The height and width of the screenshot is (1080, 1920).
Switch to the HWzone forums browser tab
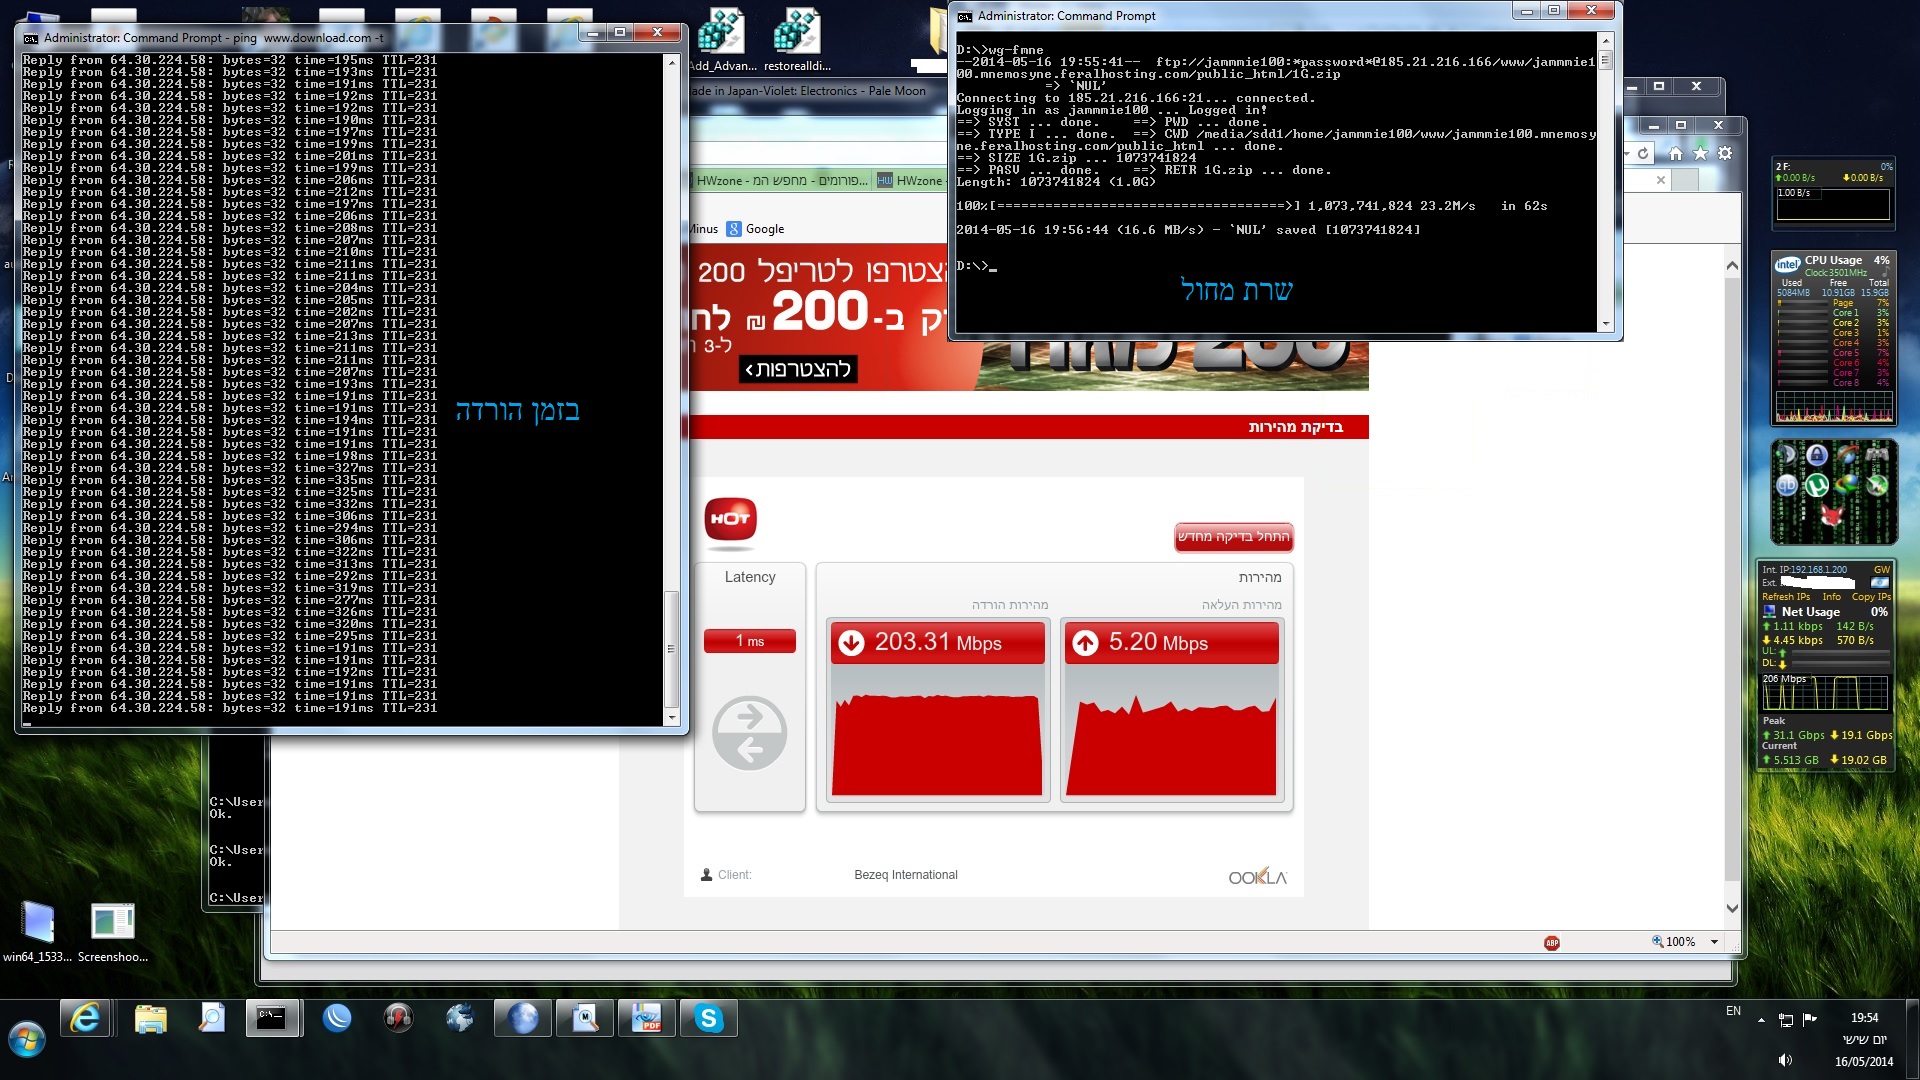click(x=782, y=180)
